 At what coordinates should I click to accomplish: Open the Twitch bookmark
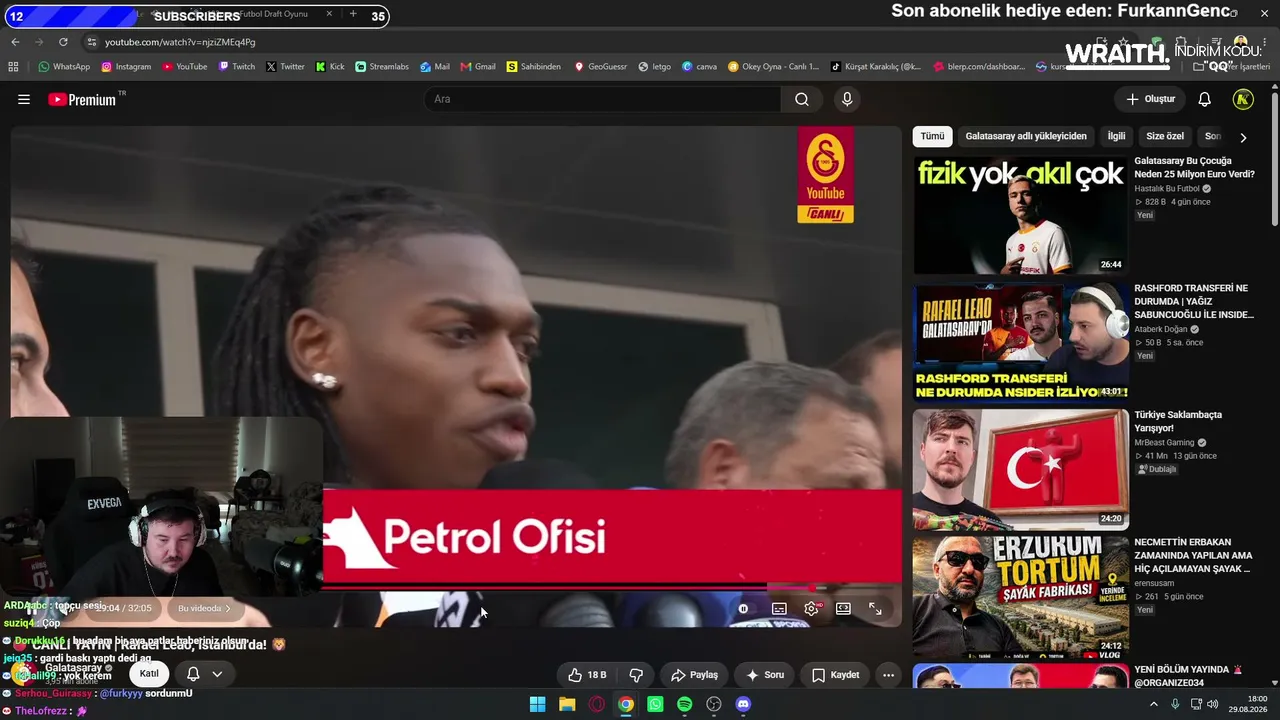point(236,67)
